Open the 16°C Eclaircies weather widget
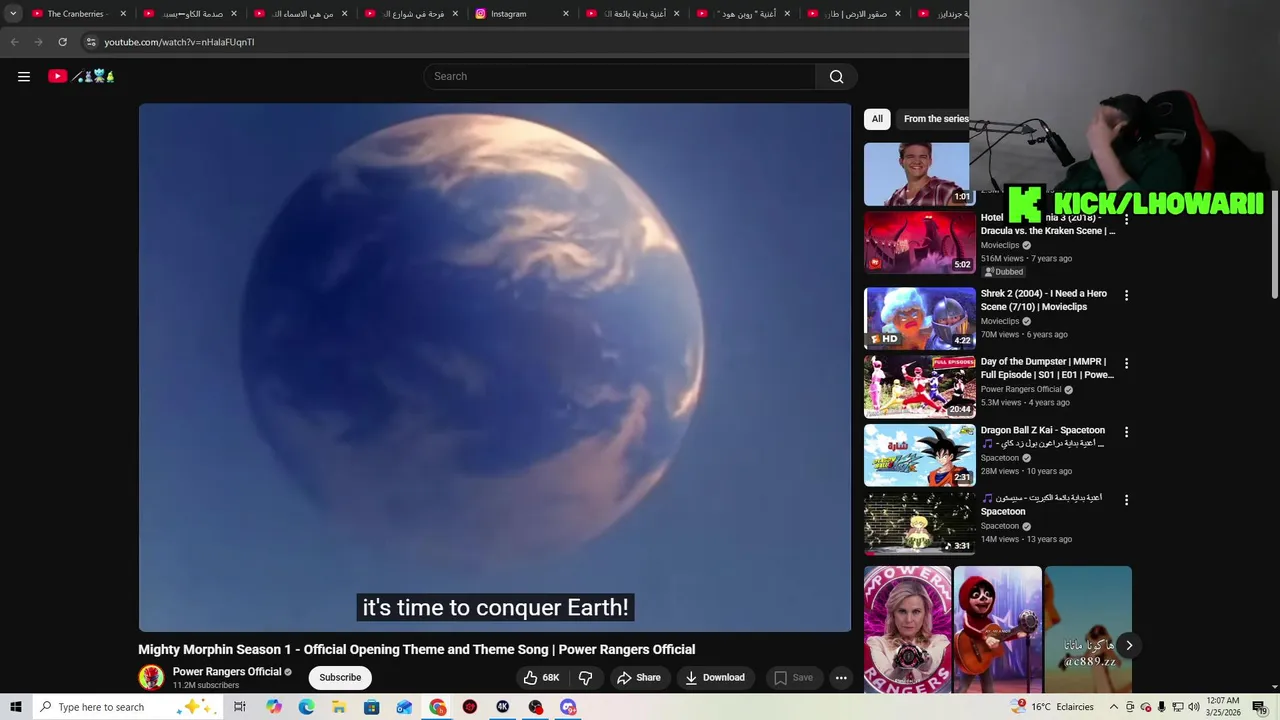Image resolution: width=1280 pixels, height=720 pixels. click(1054, 707)
